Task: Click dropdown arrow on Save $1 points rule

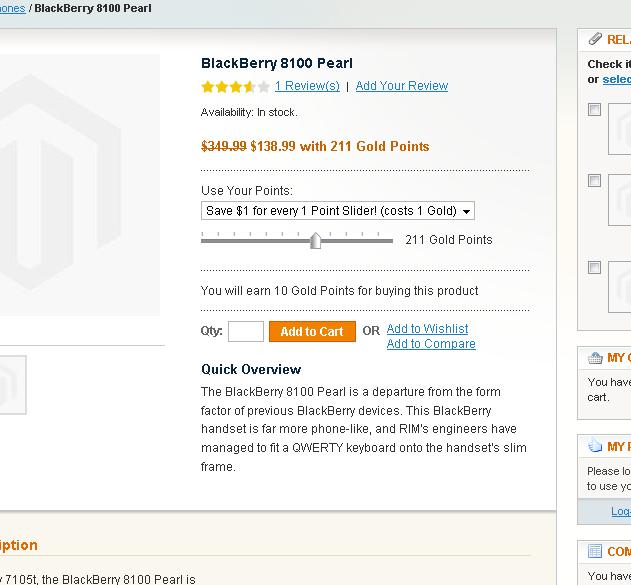Action: 466,212
